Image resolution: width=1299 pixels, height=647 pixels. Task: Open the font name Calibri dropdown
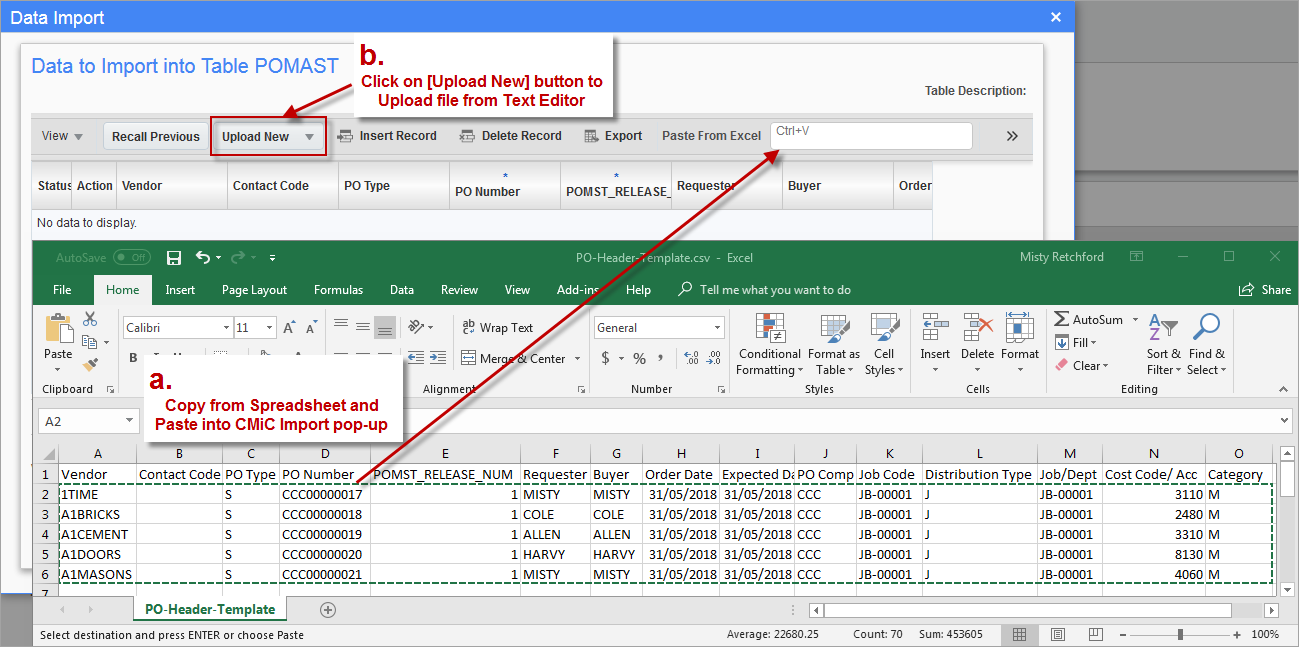coord(226,328)
